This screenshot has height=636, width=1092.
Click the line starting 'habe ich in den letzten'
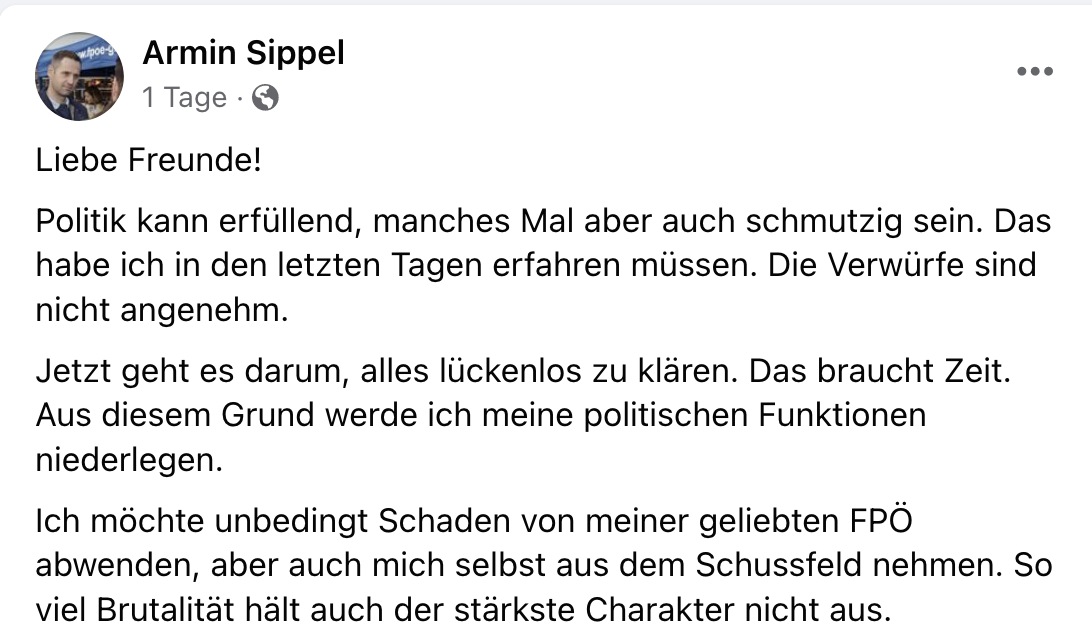pyautogui.click(x=536, y=265)
